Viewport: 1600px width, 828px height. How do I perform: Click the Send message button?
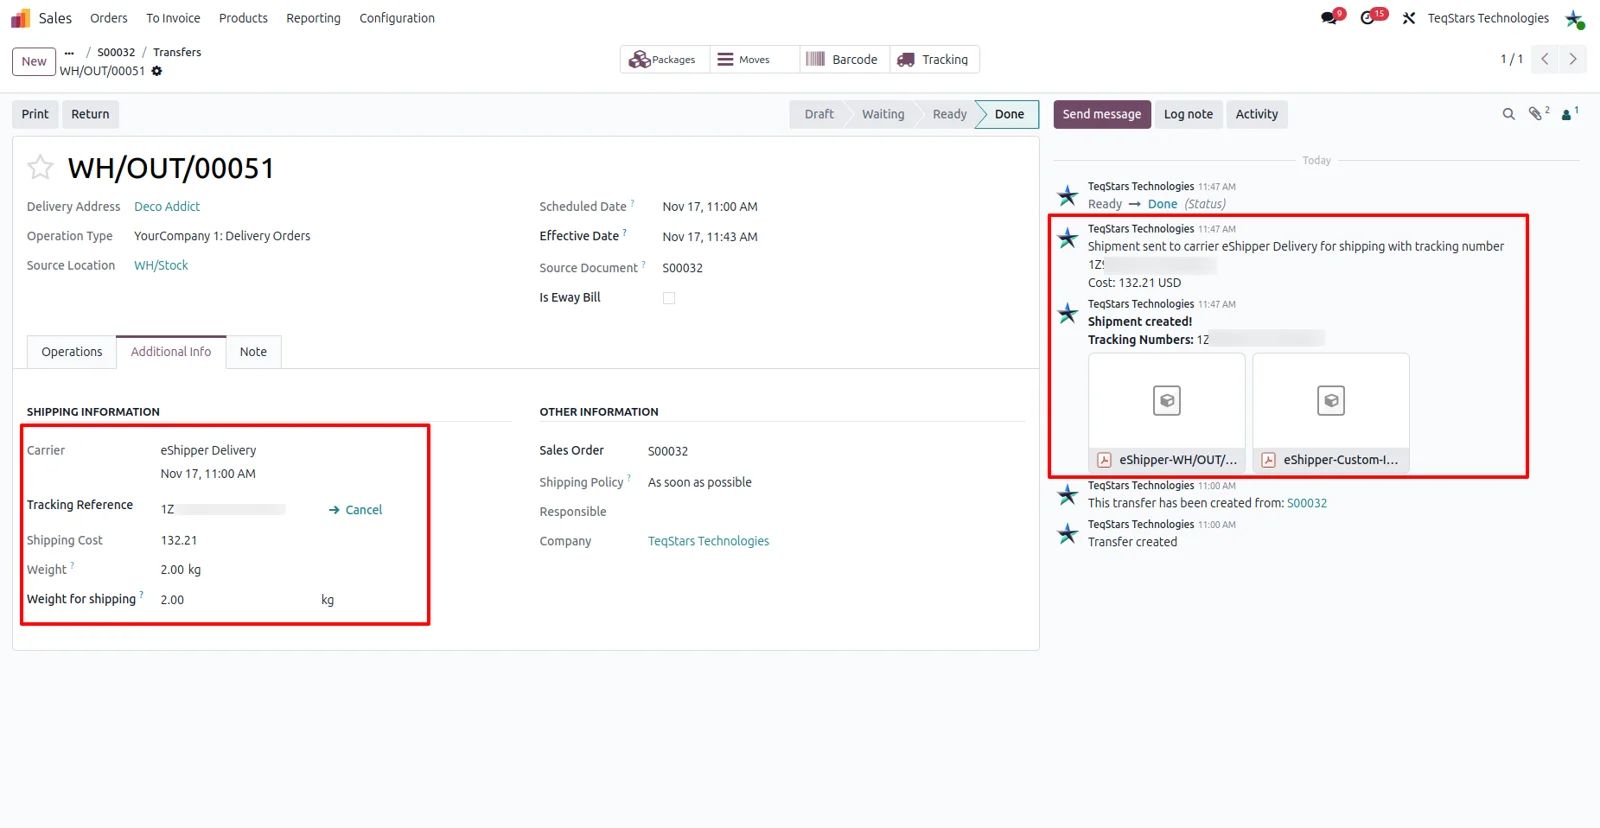(1102, 114)
